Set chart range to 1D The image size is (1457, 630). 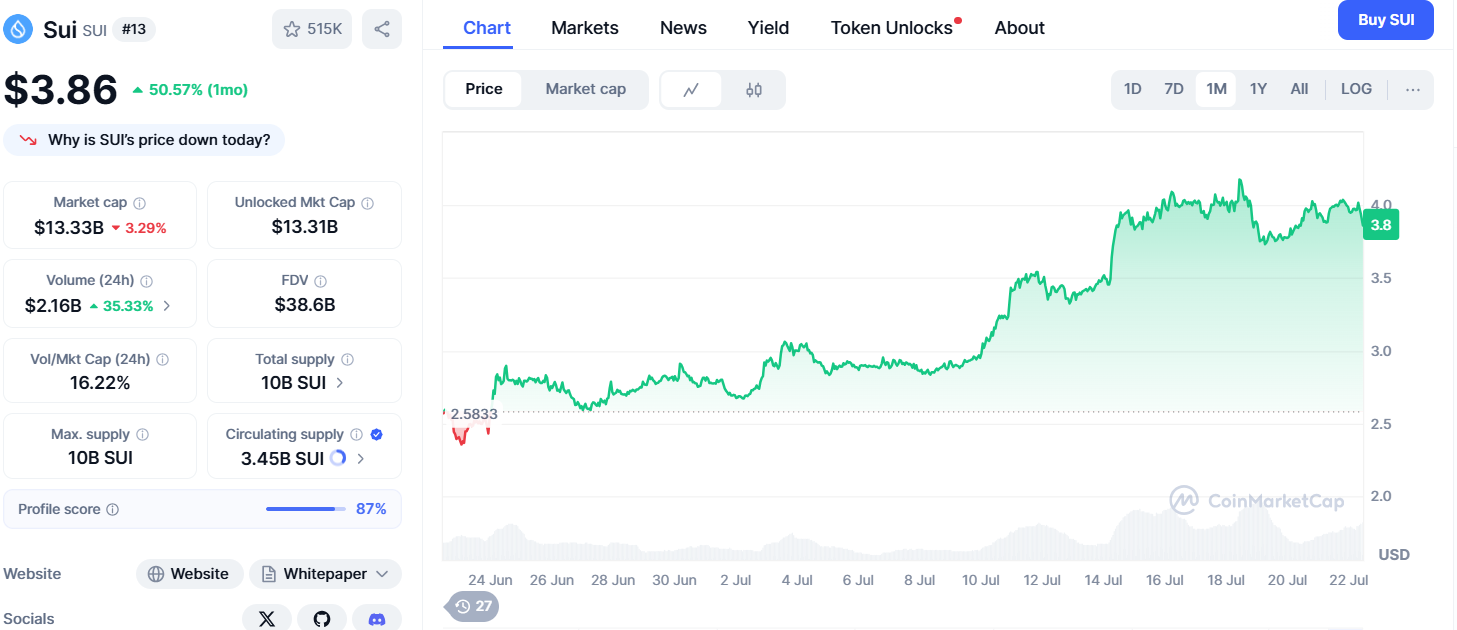(x=1132, y=89)
